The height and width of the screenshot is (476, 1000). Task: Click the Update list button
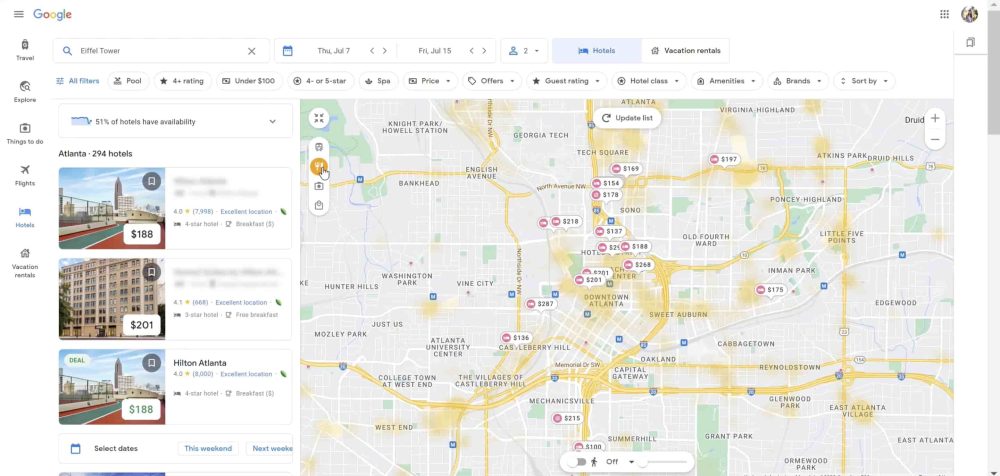coord(627,118)
